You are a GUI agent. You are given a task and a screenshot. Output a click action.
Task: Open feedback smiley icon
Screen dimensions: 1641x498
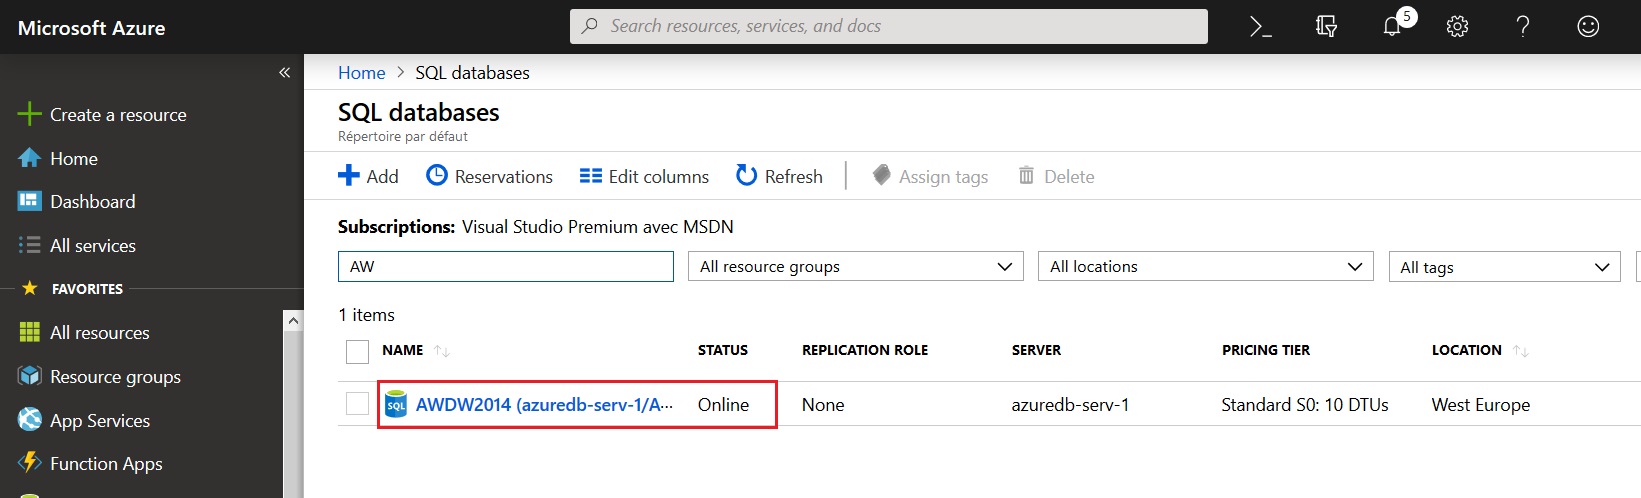[1588, 27]
